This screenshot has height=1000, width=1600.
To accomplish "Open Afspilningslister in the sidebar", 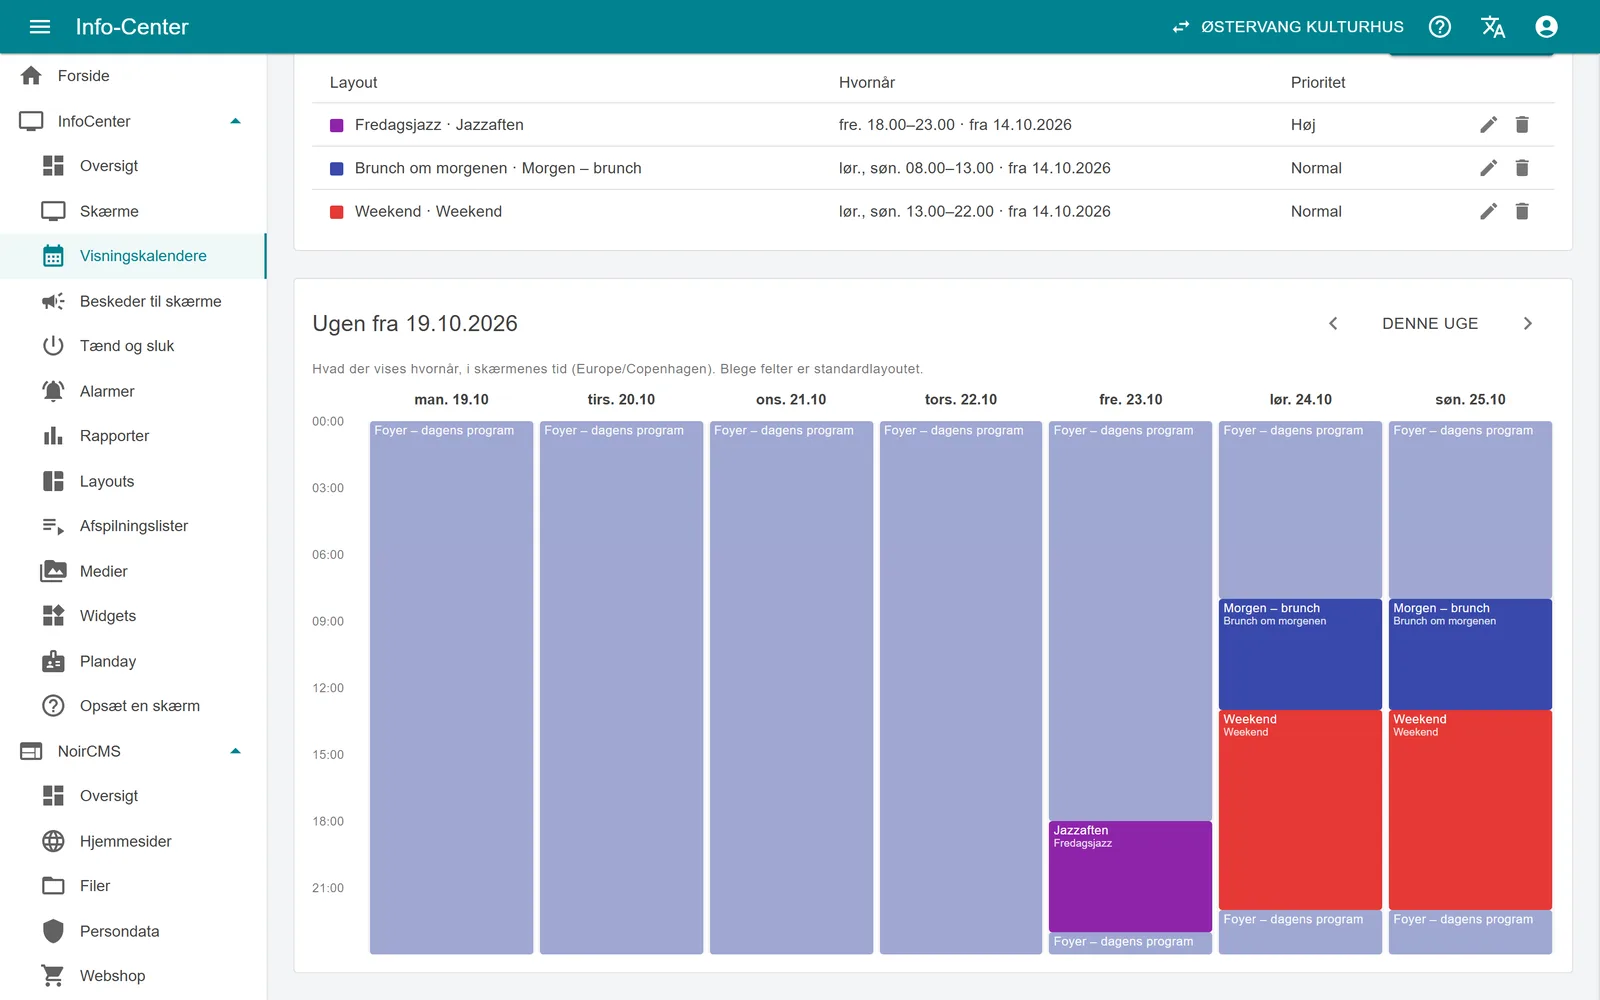I will tap(133, 526).
